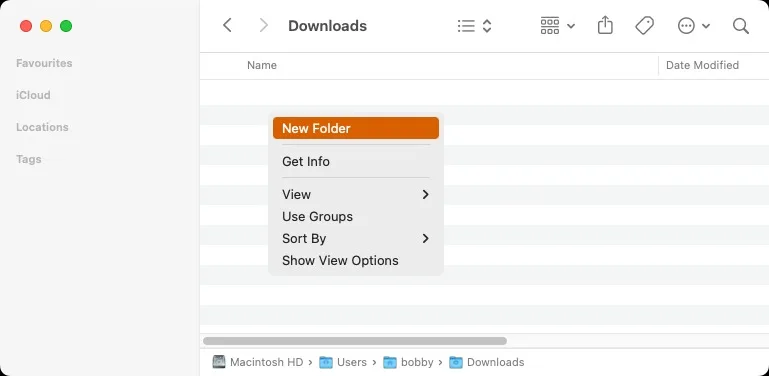The width and height of the screenshot is (769, 376).
Task: Open bobby home folder in path bar
Action: coord(409,362)
